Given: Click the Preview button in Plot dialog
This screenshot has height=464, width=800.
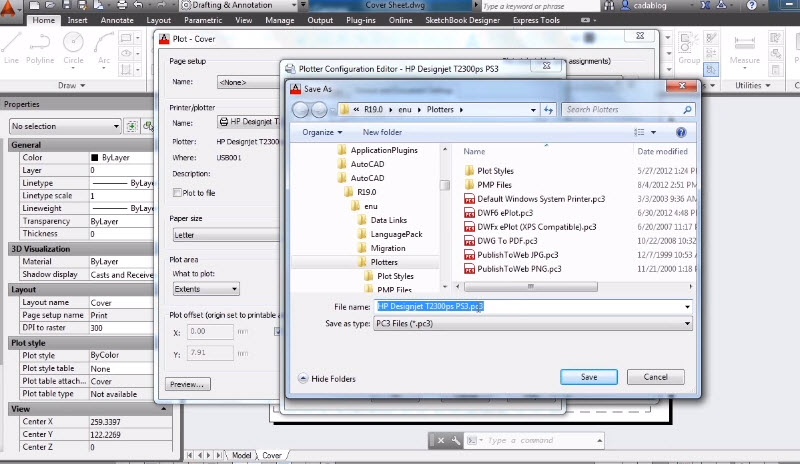Looking at the screenshot, I should [187, 384].
